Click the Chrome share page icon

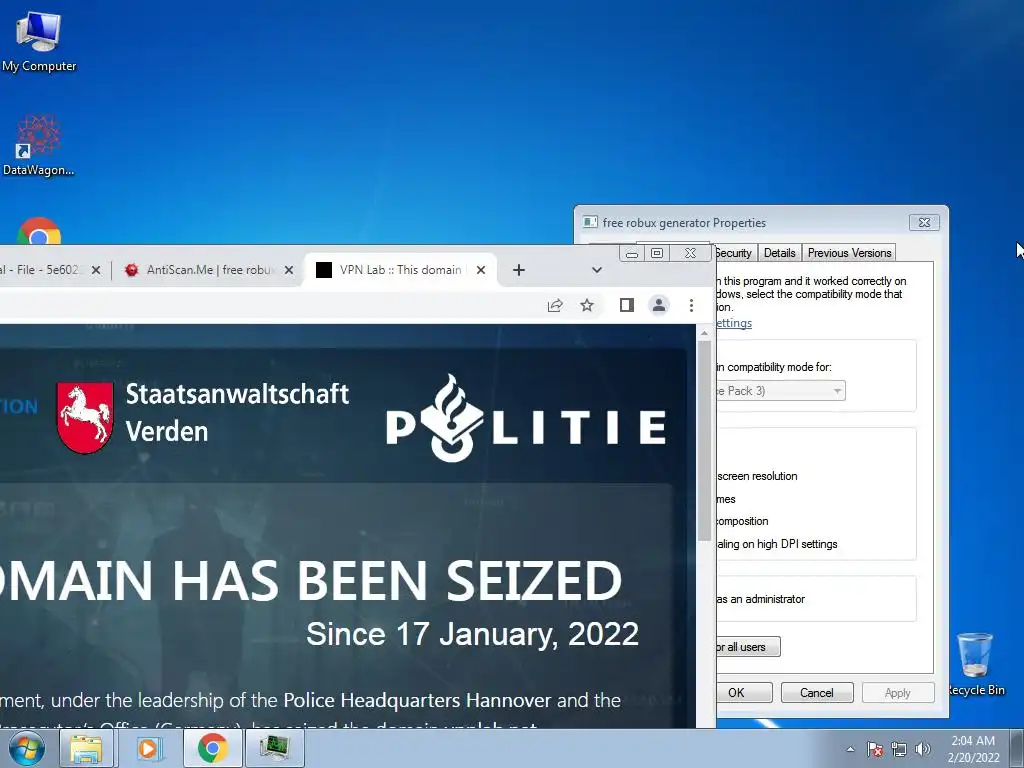(554, 305)
